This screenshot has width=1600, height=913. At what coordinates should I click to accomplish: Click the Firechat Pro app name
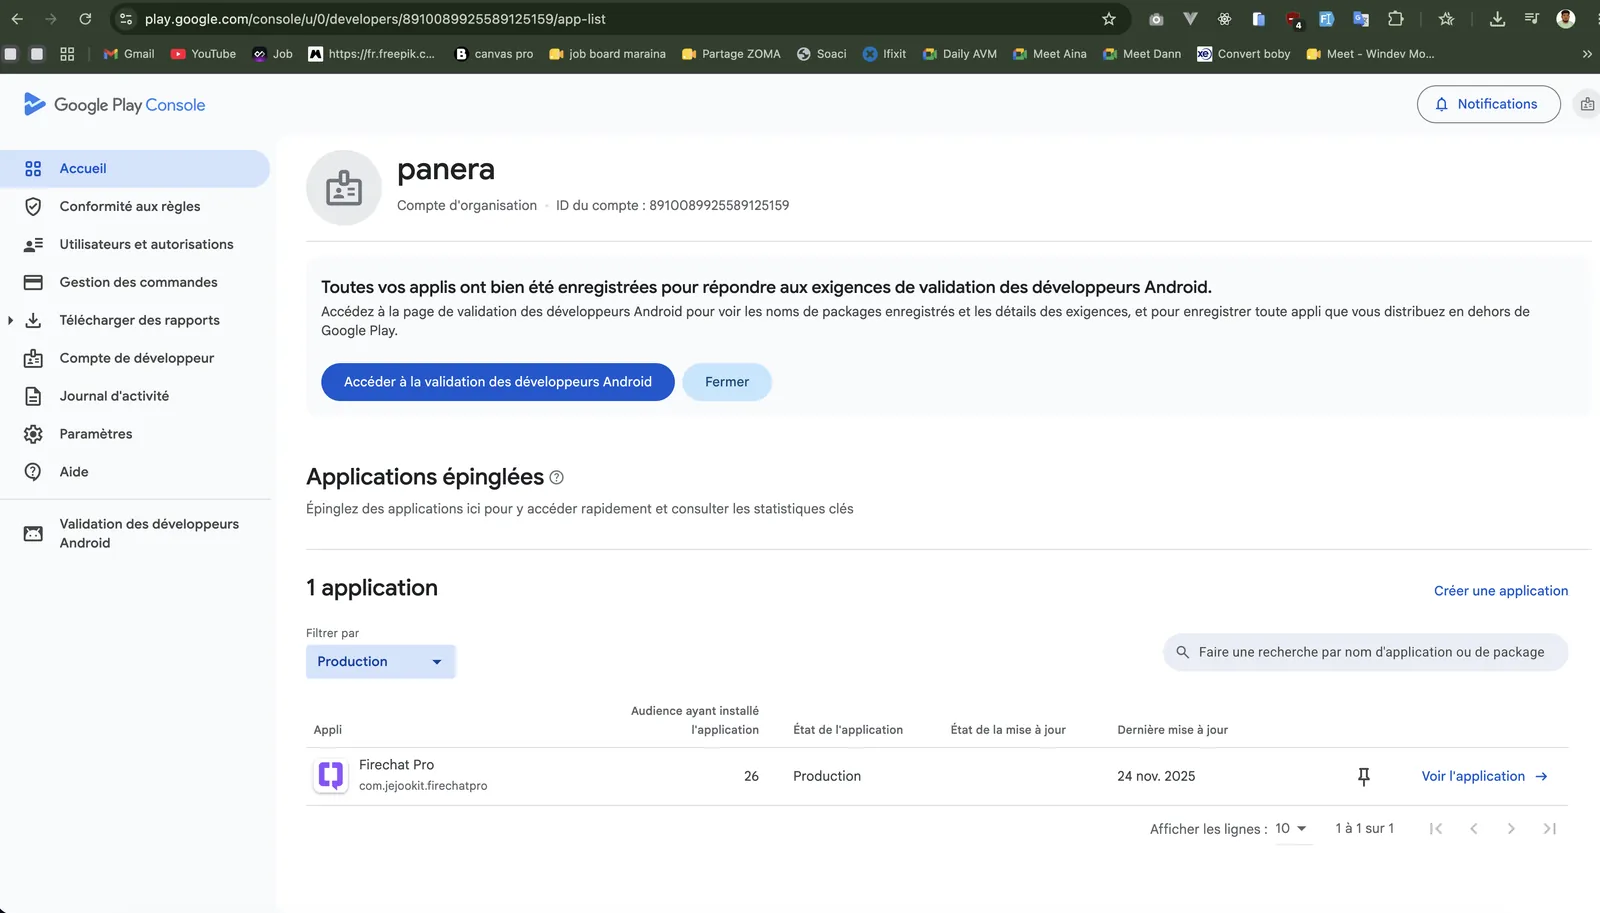coord(397,765)
